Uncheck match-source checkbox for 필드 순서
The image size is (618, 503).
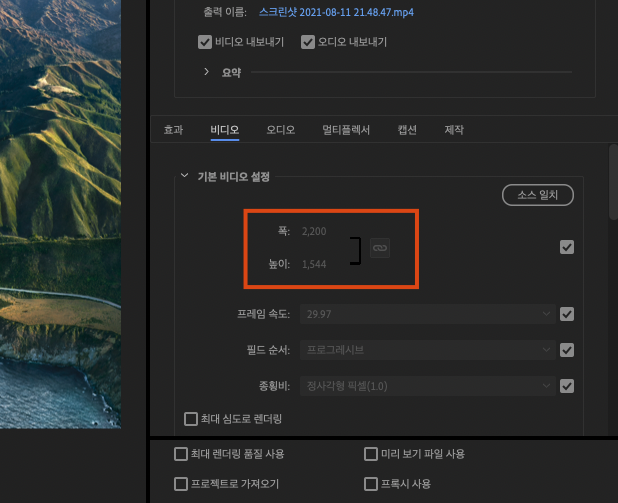(567, 350)
